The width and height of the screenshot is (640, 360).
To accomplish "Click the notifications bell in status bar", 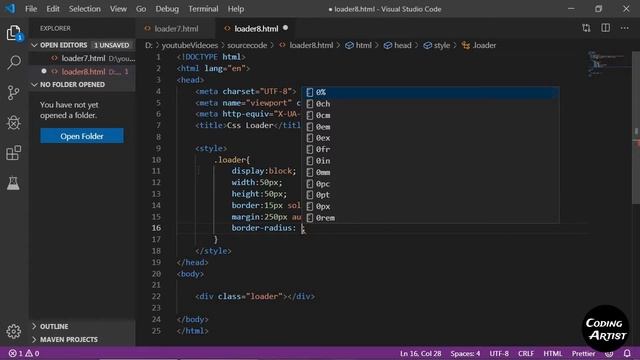I will [627, 353].
